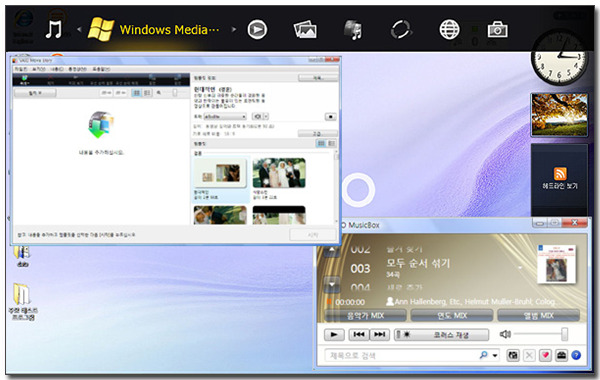Skip to previous track in MusicBox
The image size is (600, 380).
point(359,334)
